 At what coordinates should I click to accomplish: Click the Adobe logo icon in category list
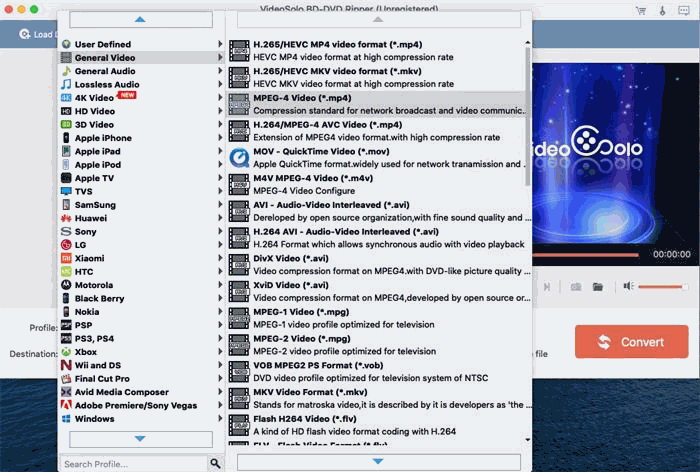[x=66, y=405]
